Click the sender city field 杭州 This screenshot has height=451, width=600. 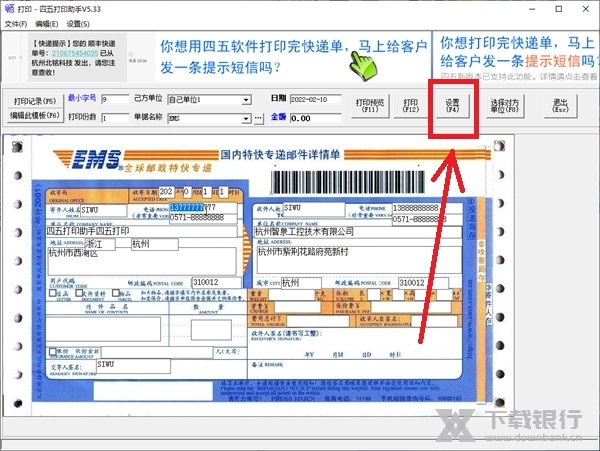[x=155, y=244]
